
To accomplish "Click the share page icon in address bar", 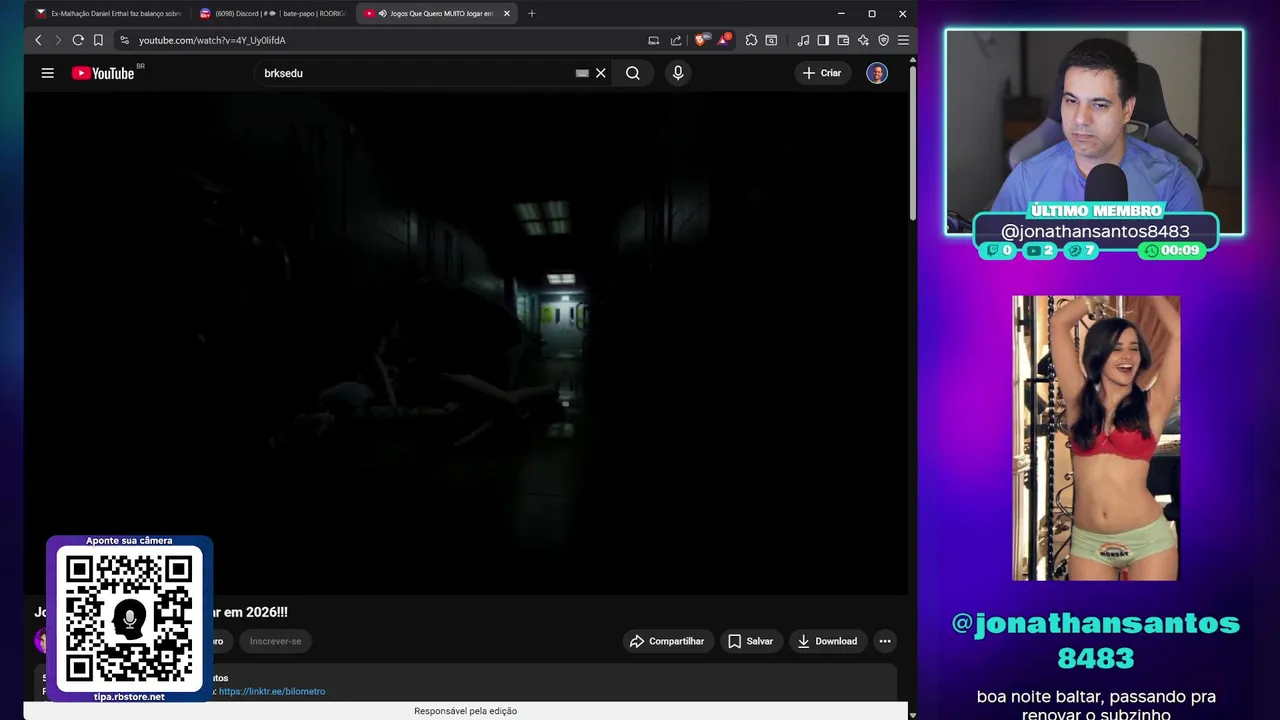I will click(x=676, y=40).
